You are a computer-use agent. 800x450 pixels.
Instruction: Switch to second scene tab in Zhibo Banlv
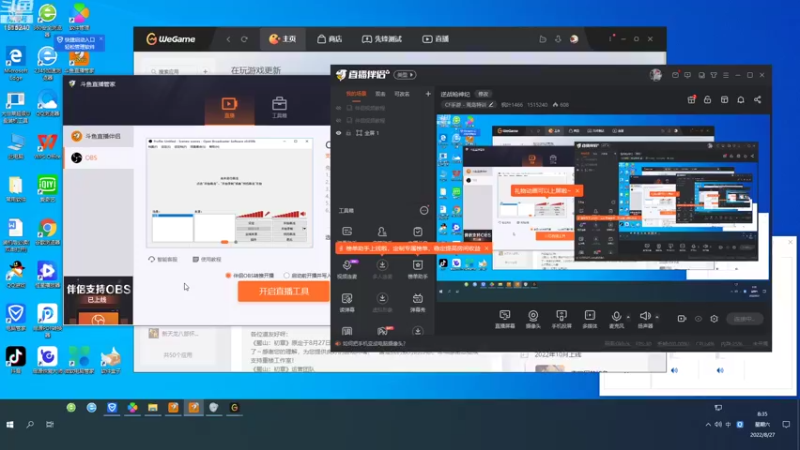point(381,94)
